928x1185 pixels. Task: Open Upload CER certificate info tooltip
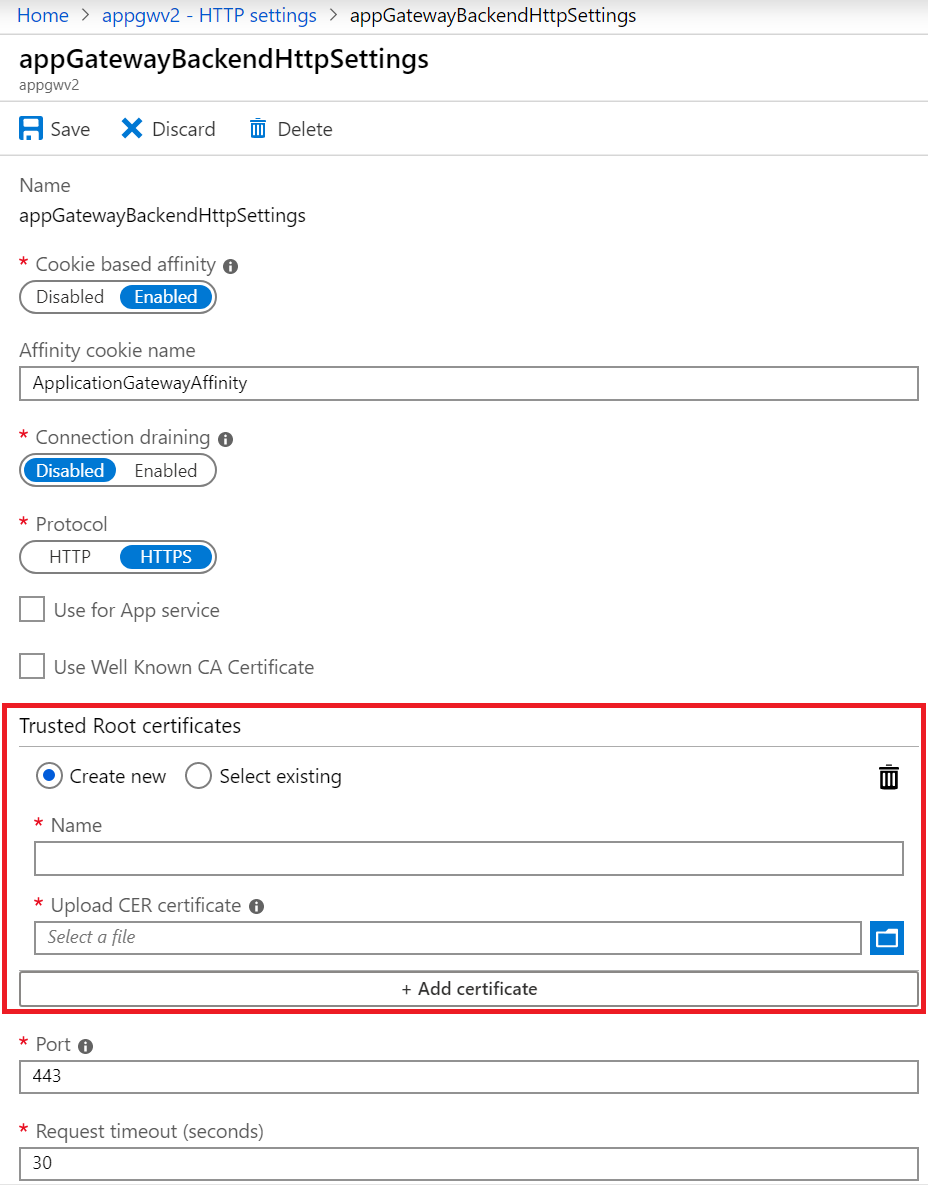click(257, 906)
